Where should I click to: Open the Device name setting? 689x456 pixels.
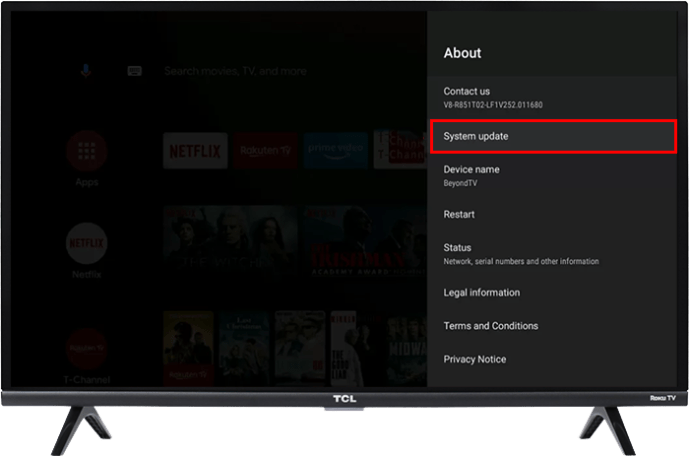[x=553, y=176]
